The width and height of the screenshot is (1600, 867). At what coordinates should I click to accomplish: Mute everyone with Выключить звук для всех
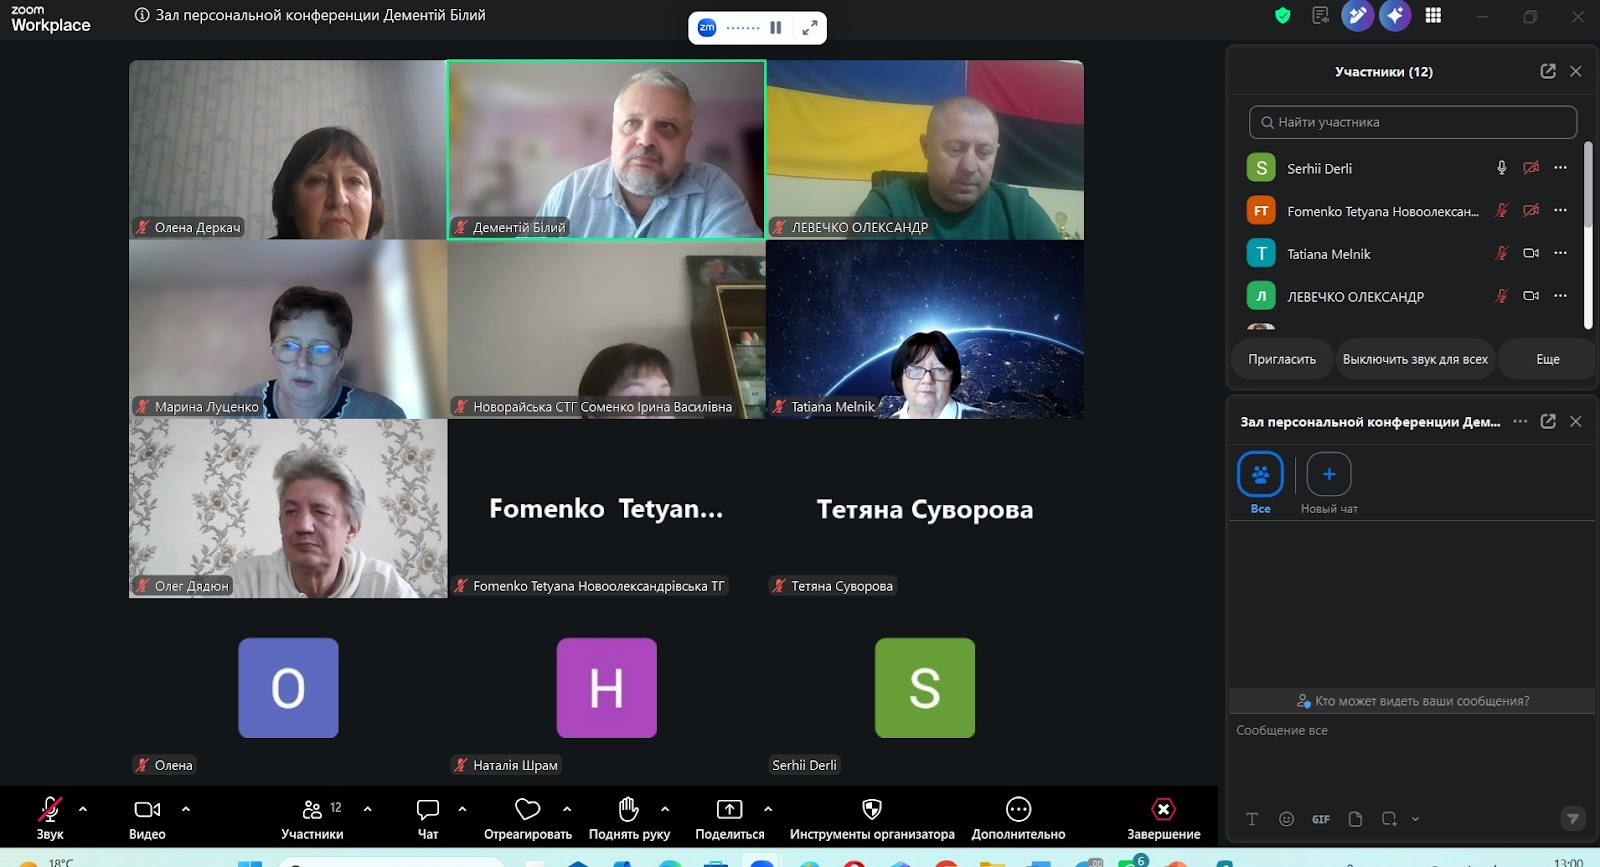point(1415,359)
